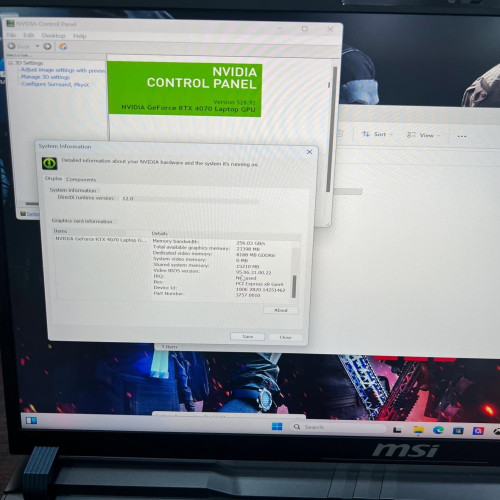The image size is (500, 500).
Task: Expand the Sort dropdown
Action: click(377, 134)
